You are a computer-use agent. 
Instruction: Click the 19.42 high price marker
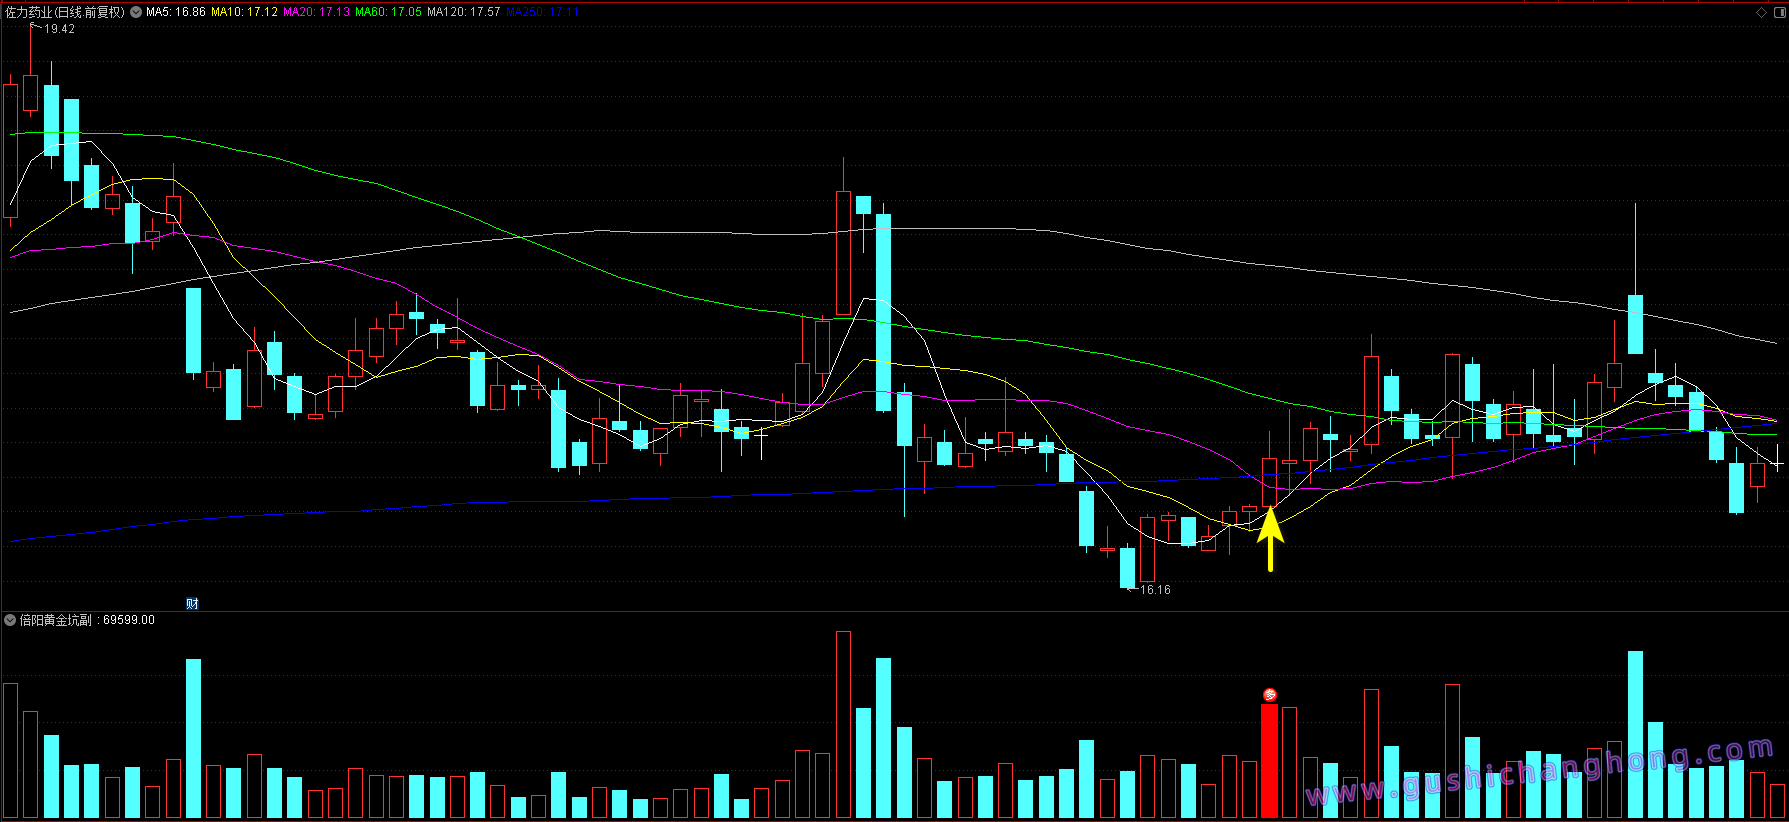click(59, 29)
